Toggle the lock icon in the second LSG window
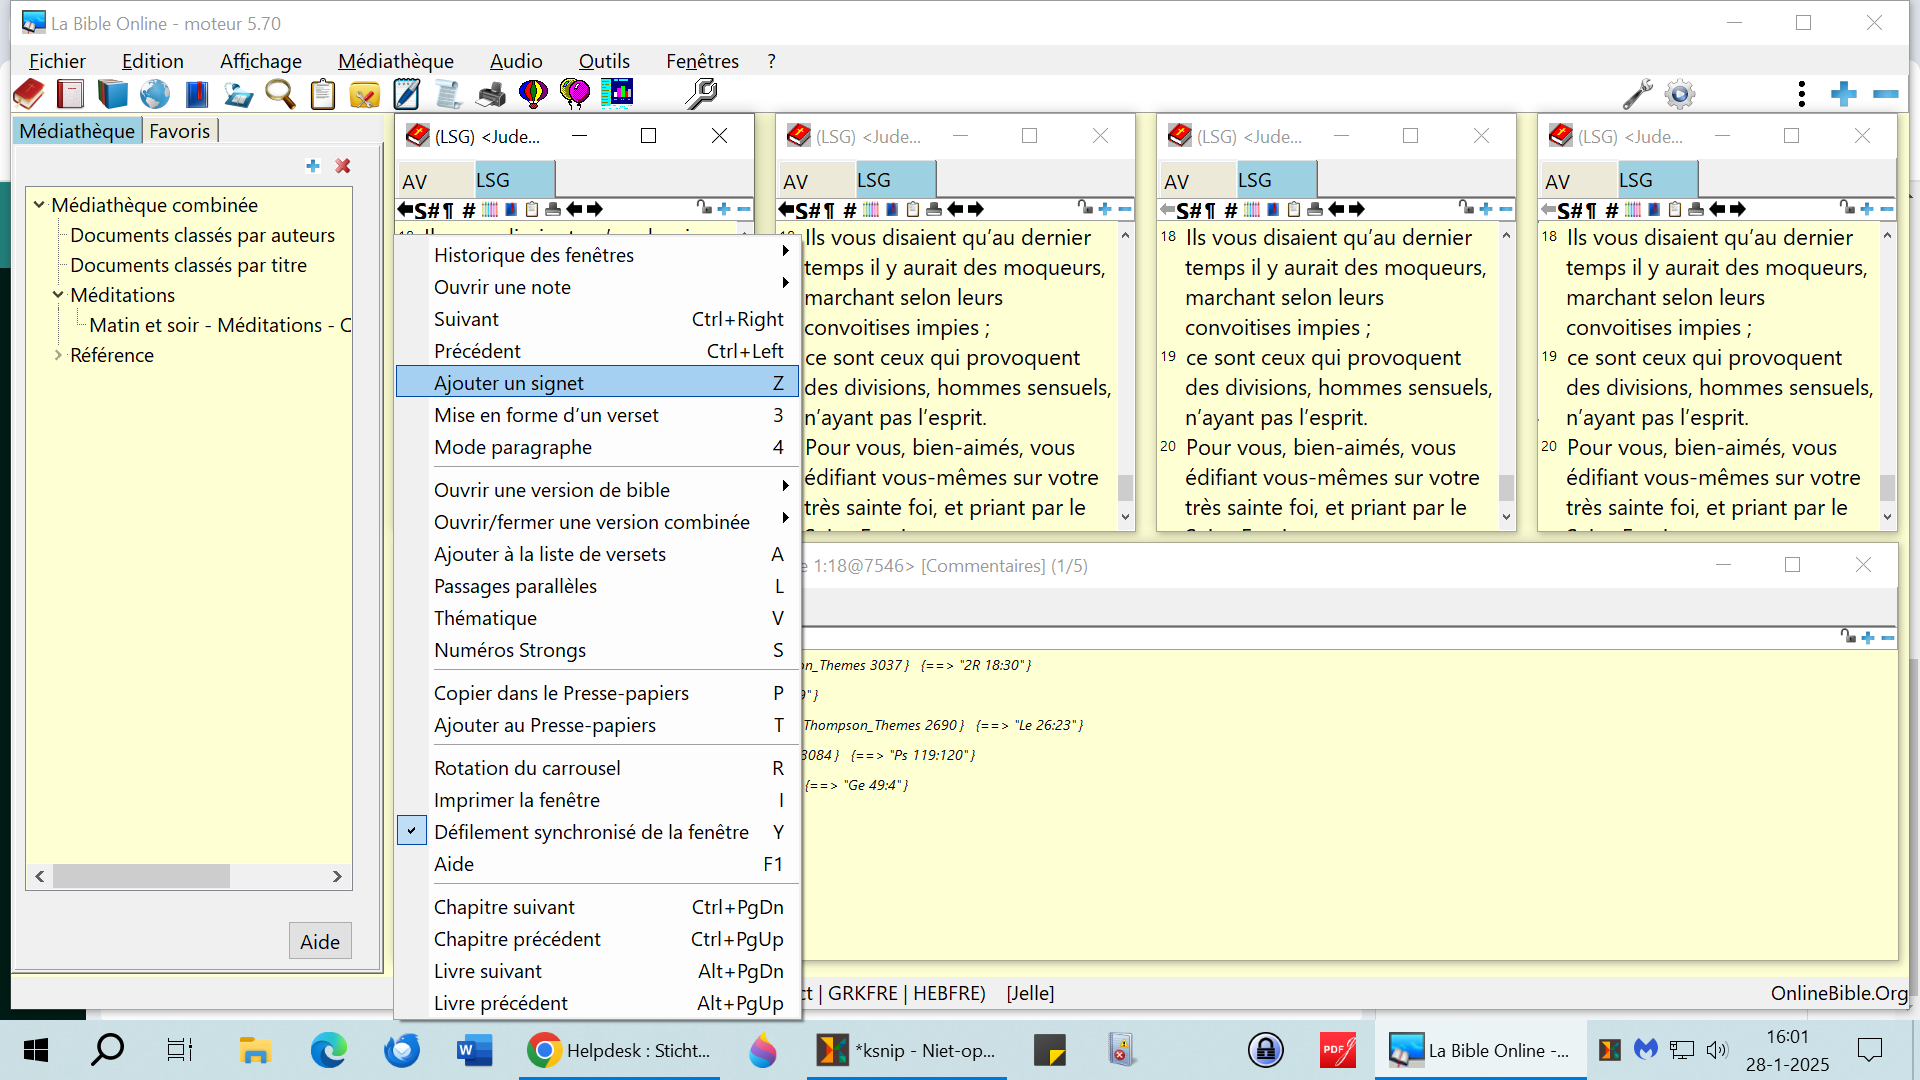This screenshot has width=1920, height=1080. [x=1085, y=208]
